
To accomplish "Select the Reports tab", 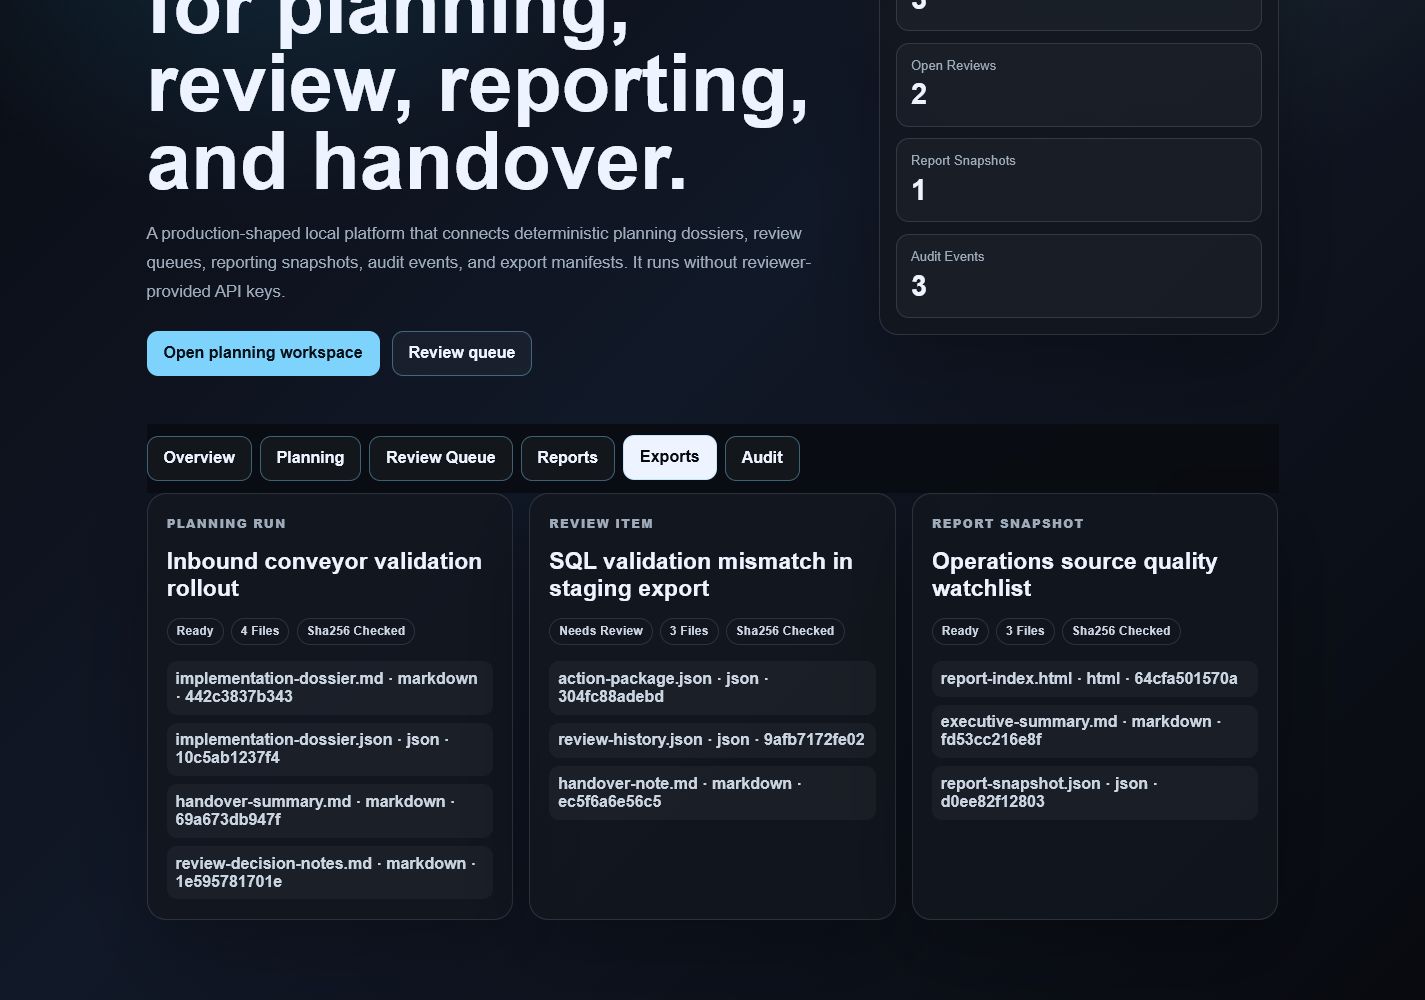I will click(x=567, y=458).
